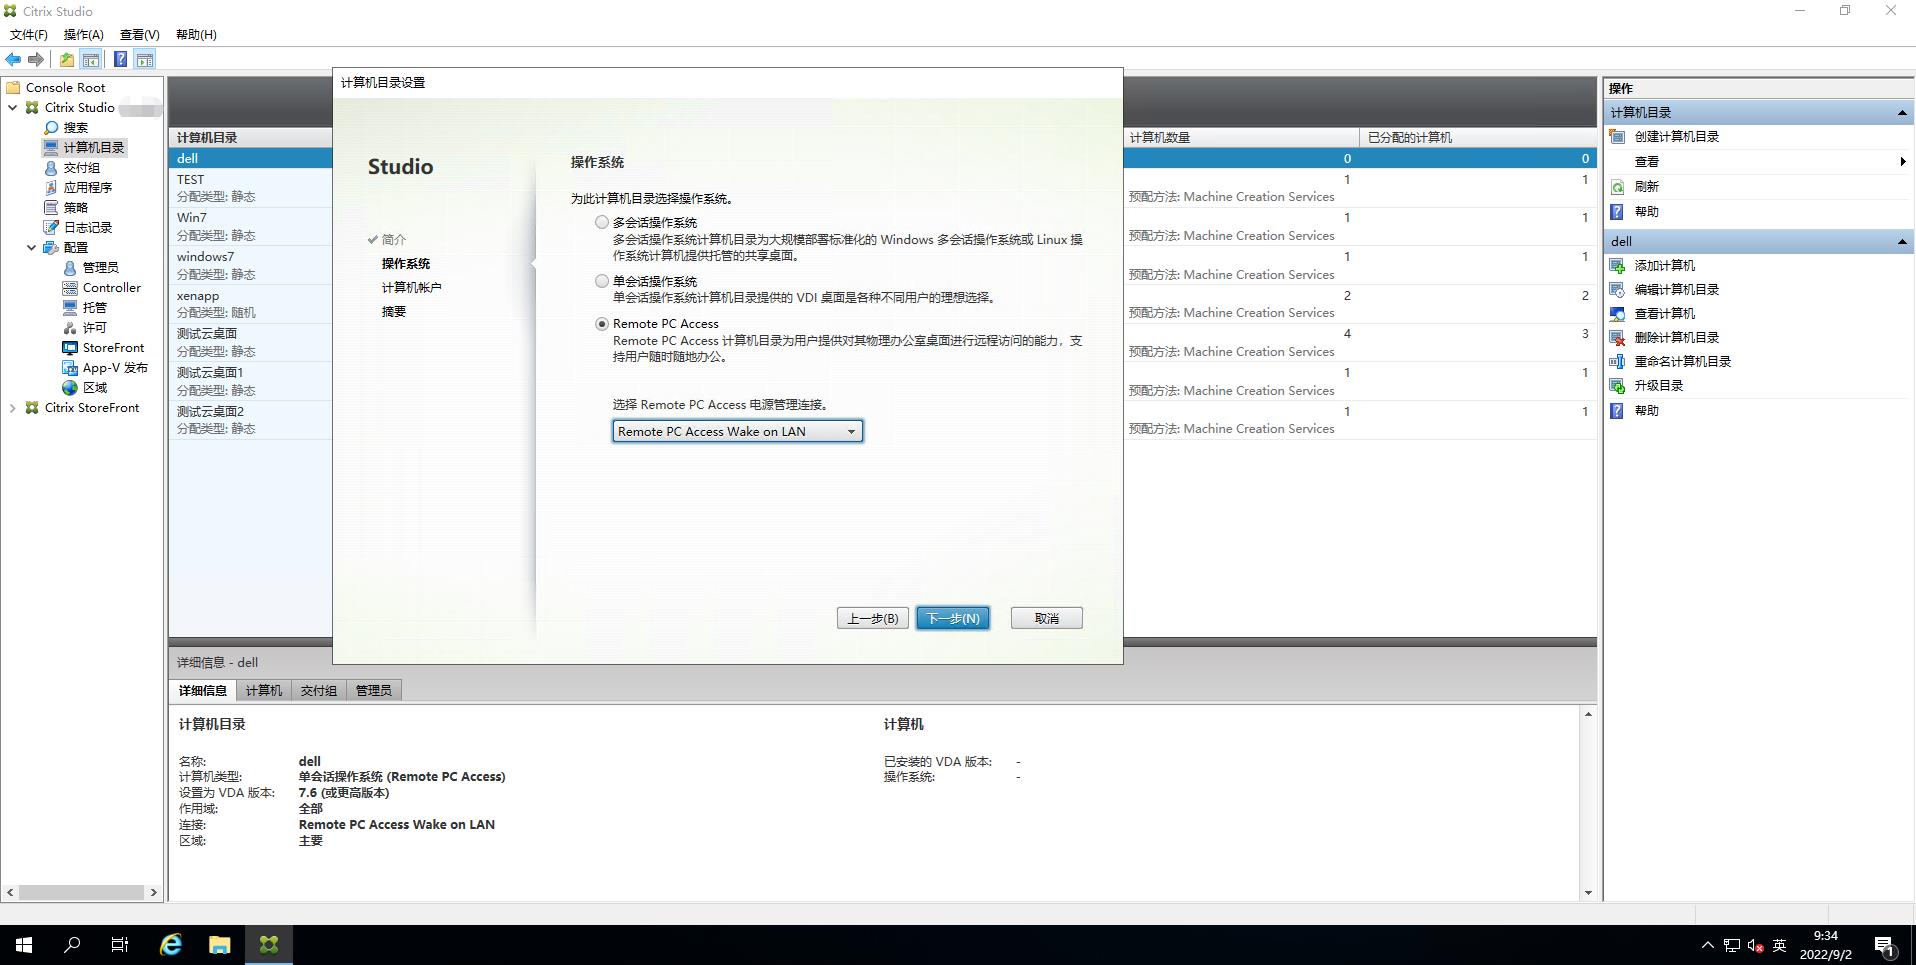Image resolution: width=1916 pixels, height=965 pixels.
Task: Open the 帮助(H) menu
Action: 196,34
